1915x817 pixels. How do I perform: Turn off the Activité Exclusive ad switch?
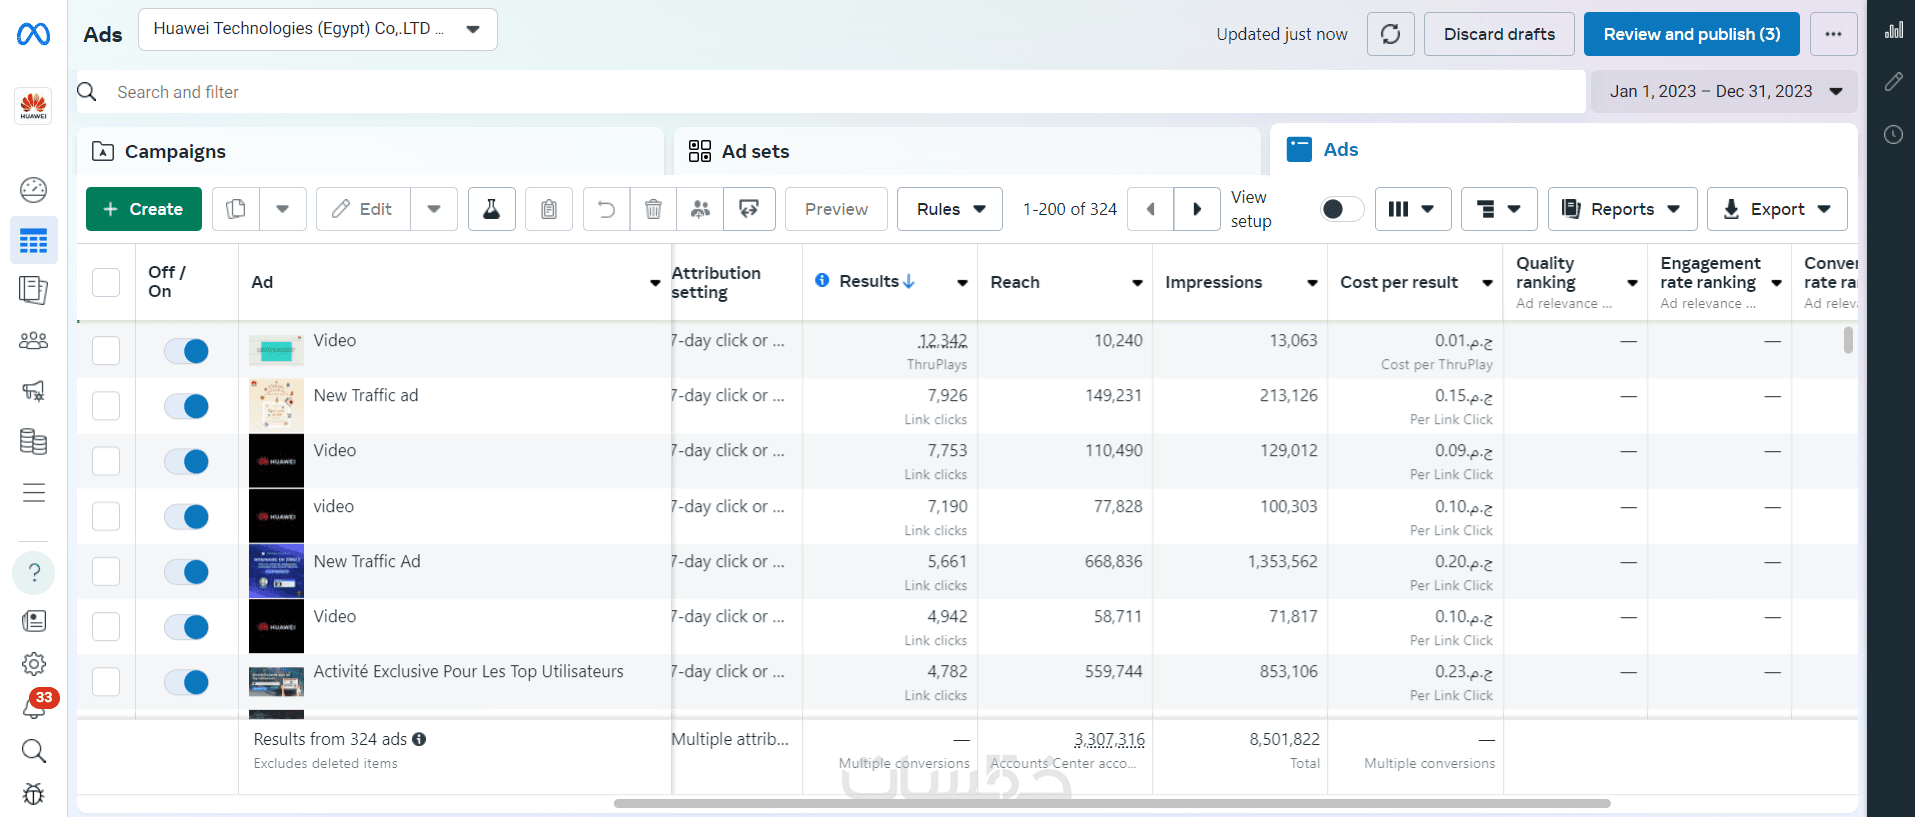(186, 682)
